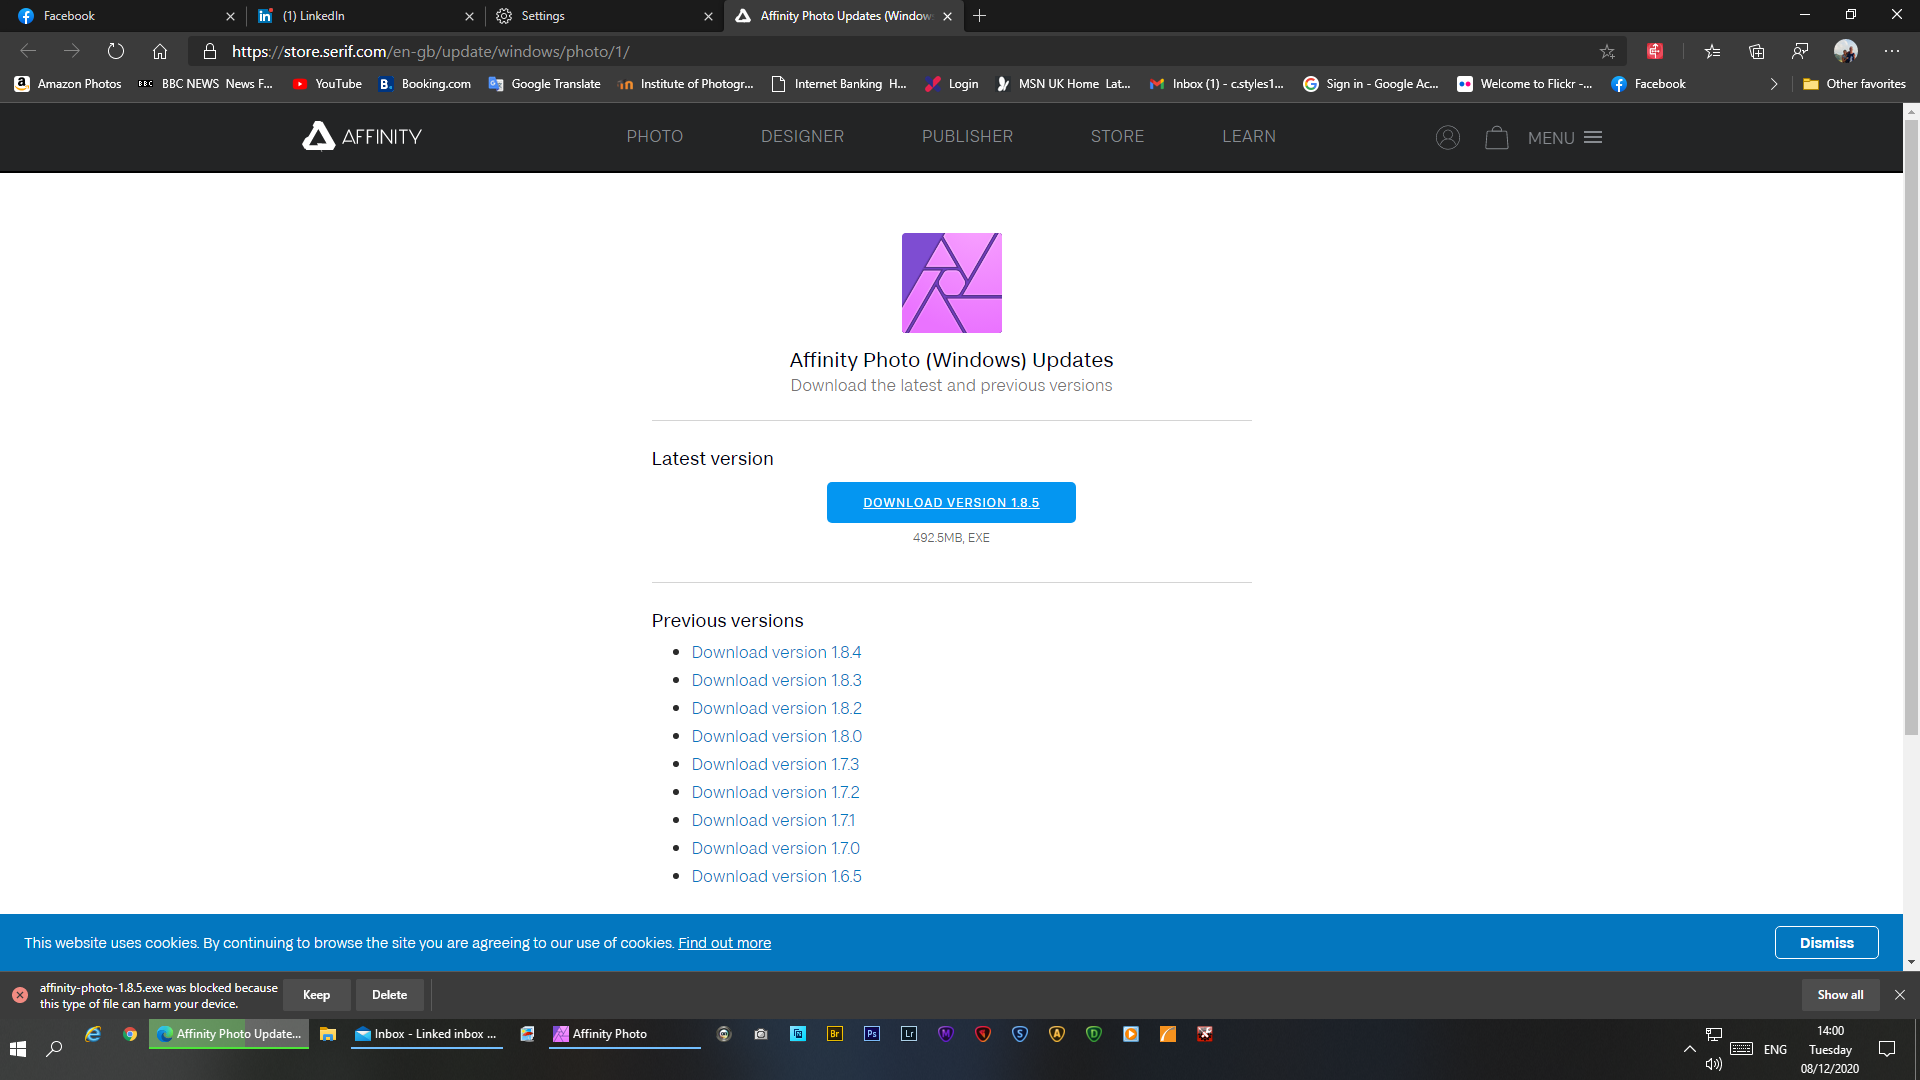This screenshot has height=1080, width=1920.
Task: Keep the blocked affinity-photo-1.8.5.exe download
Action: pos(316,995)
